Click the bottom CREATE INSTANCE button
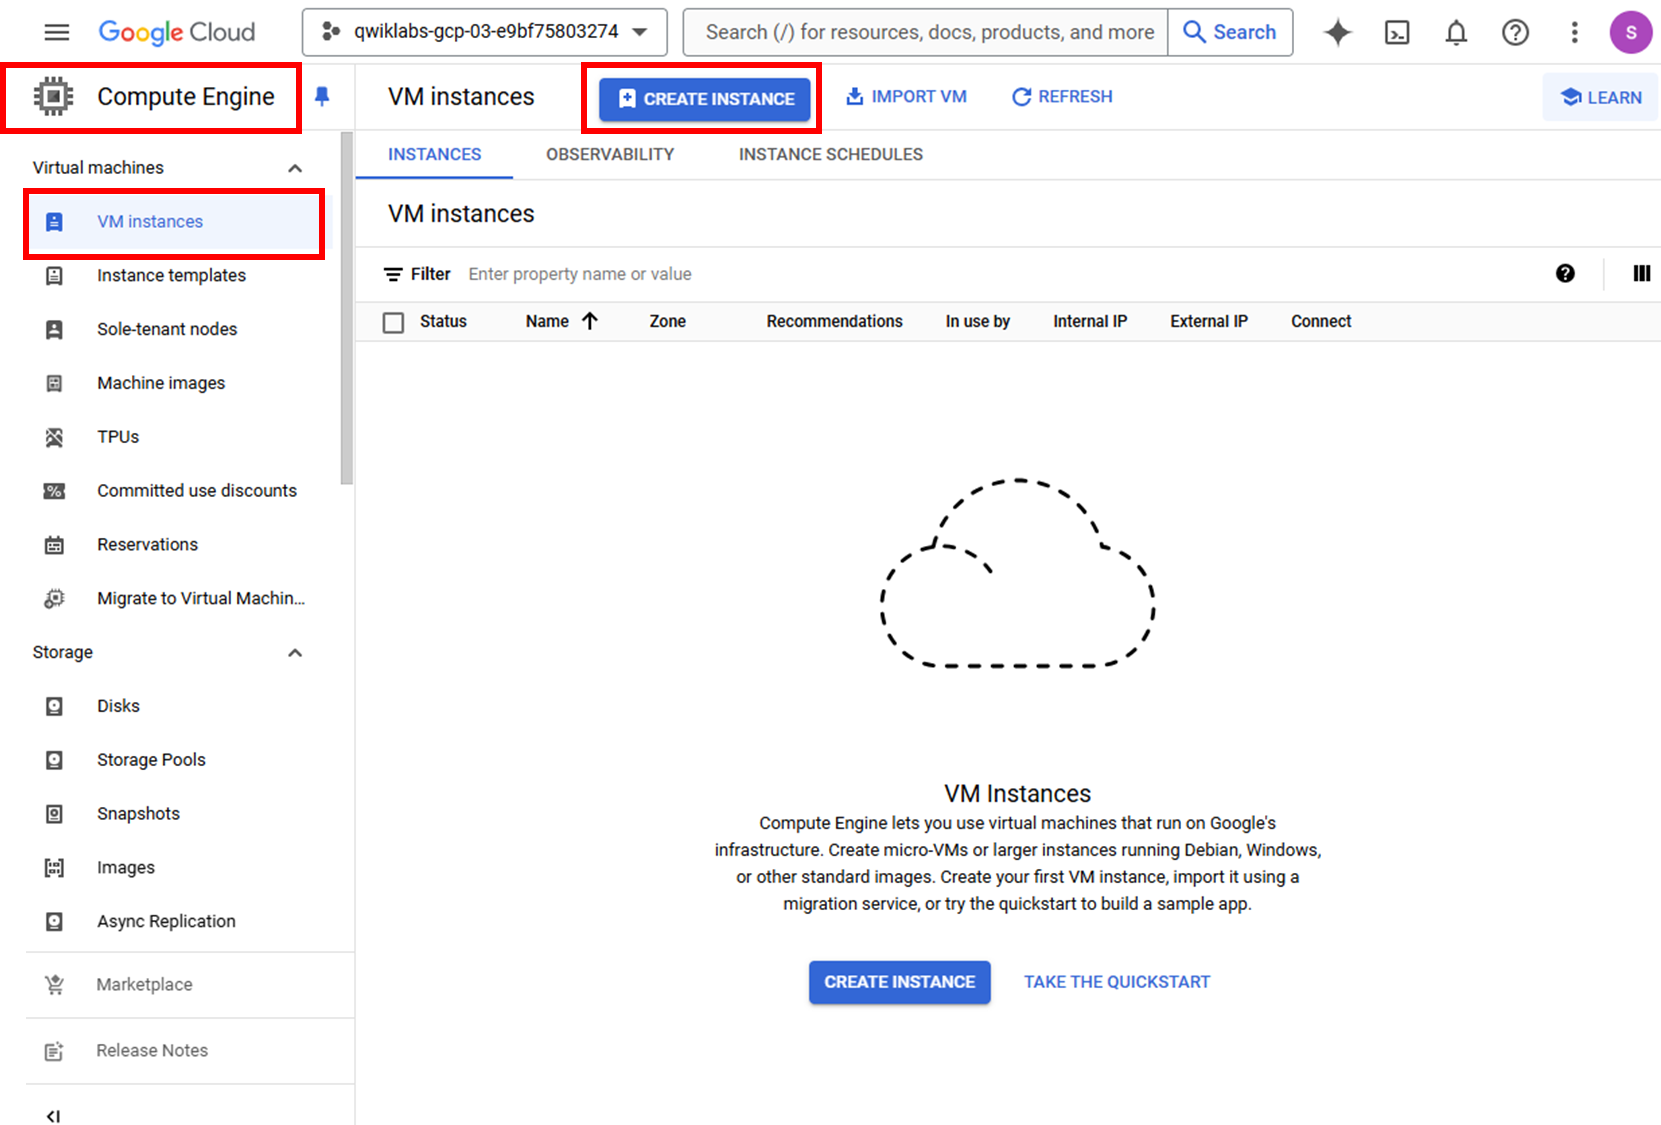The height and width of the screenshot is (1125, 1661). (899, 982)
